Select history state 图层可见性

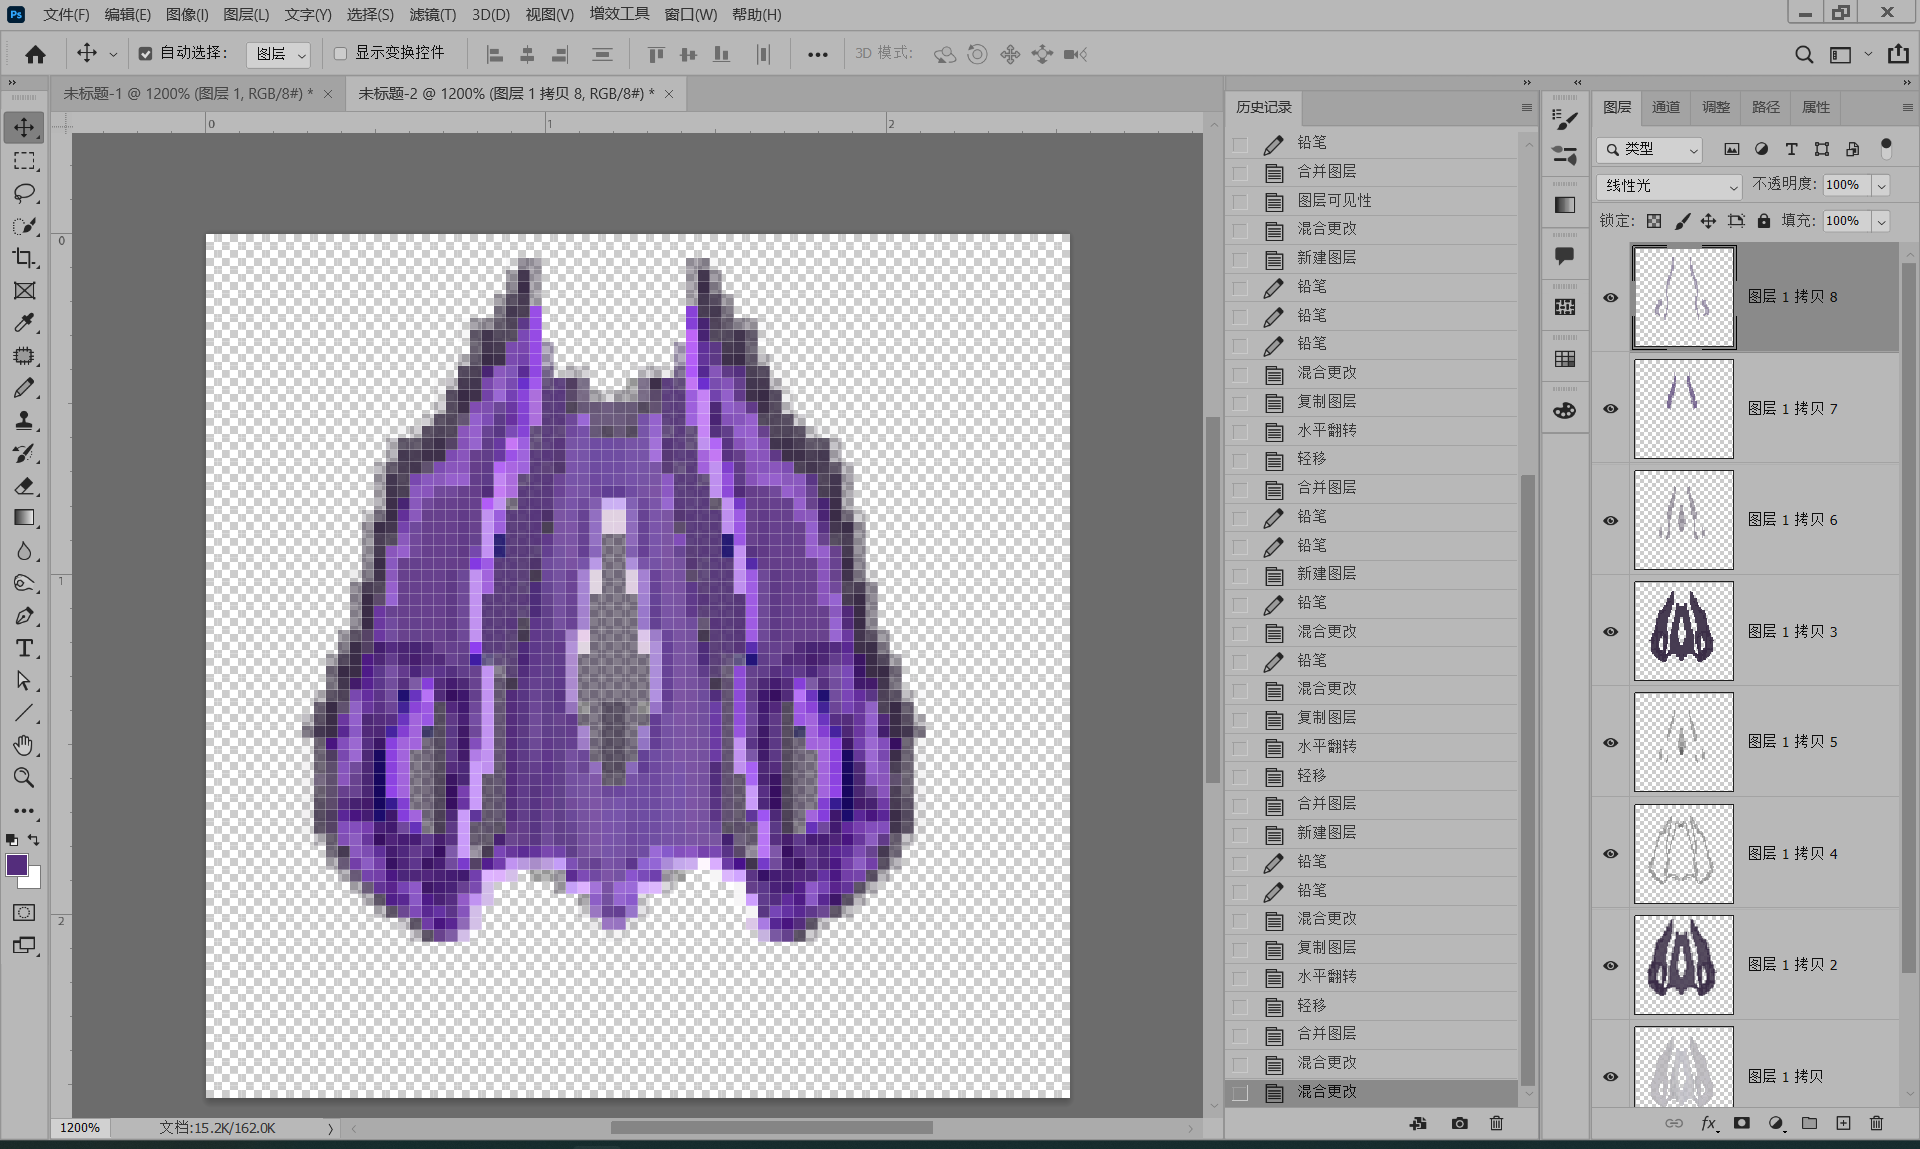tap(1371, 201)
